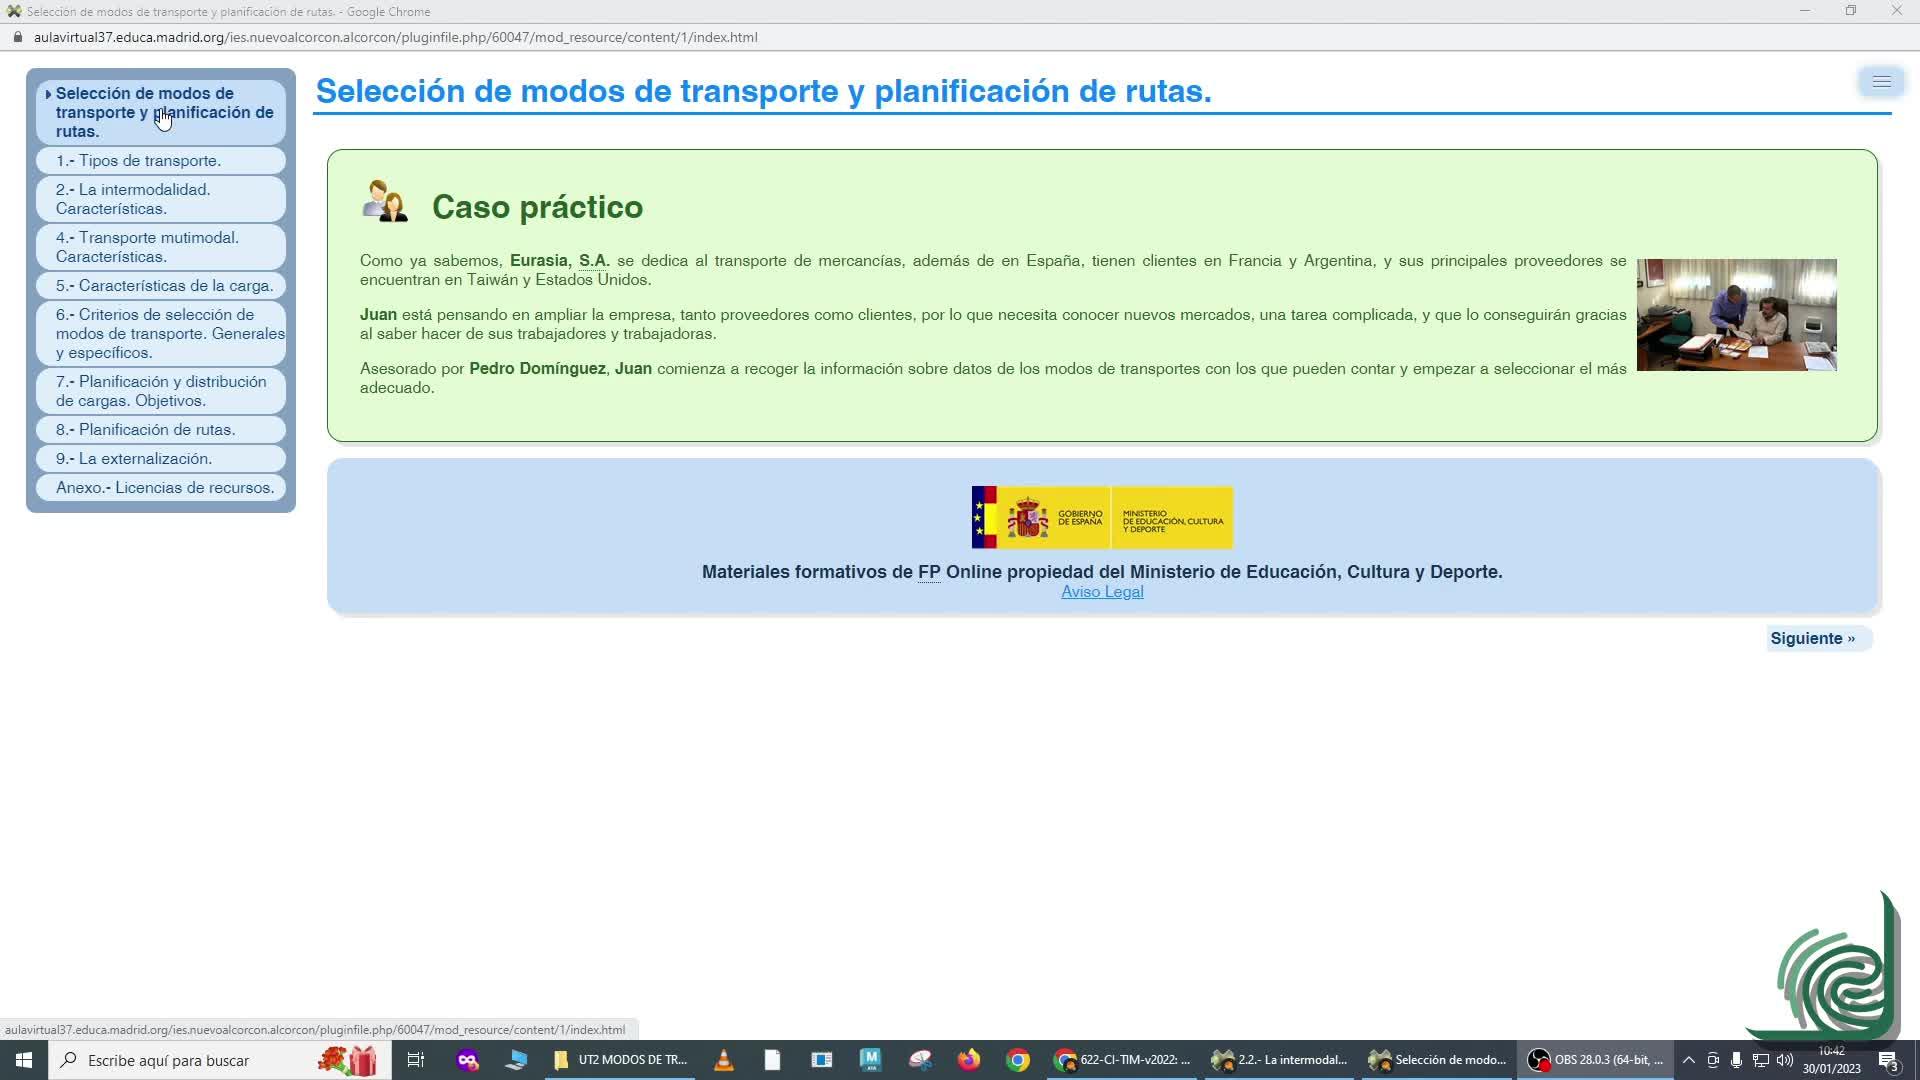The width and height of the screenshot is (1920, 1080).
Task: Click the Caso práctico people icon
Action: [385, 202]
